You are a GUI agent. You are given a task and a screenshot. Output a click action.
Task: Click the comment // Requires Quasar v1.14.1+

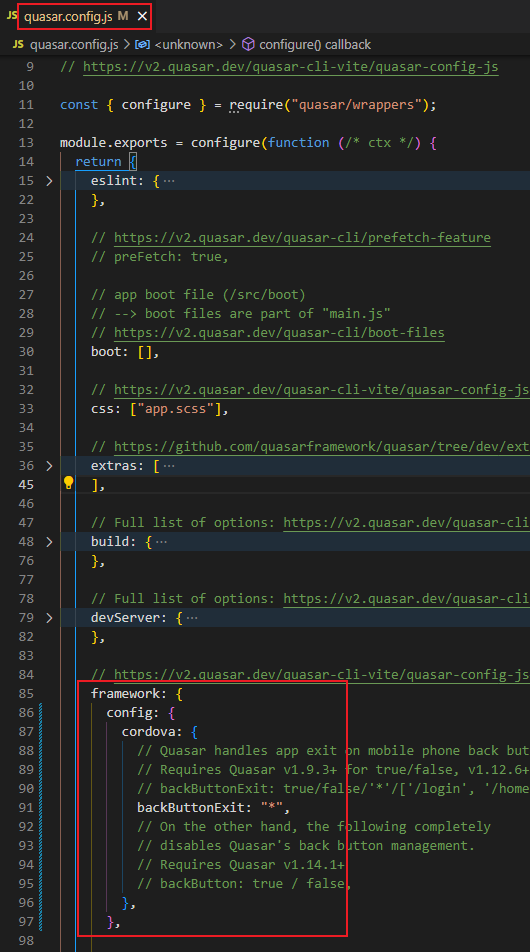coord(240,865)
